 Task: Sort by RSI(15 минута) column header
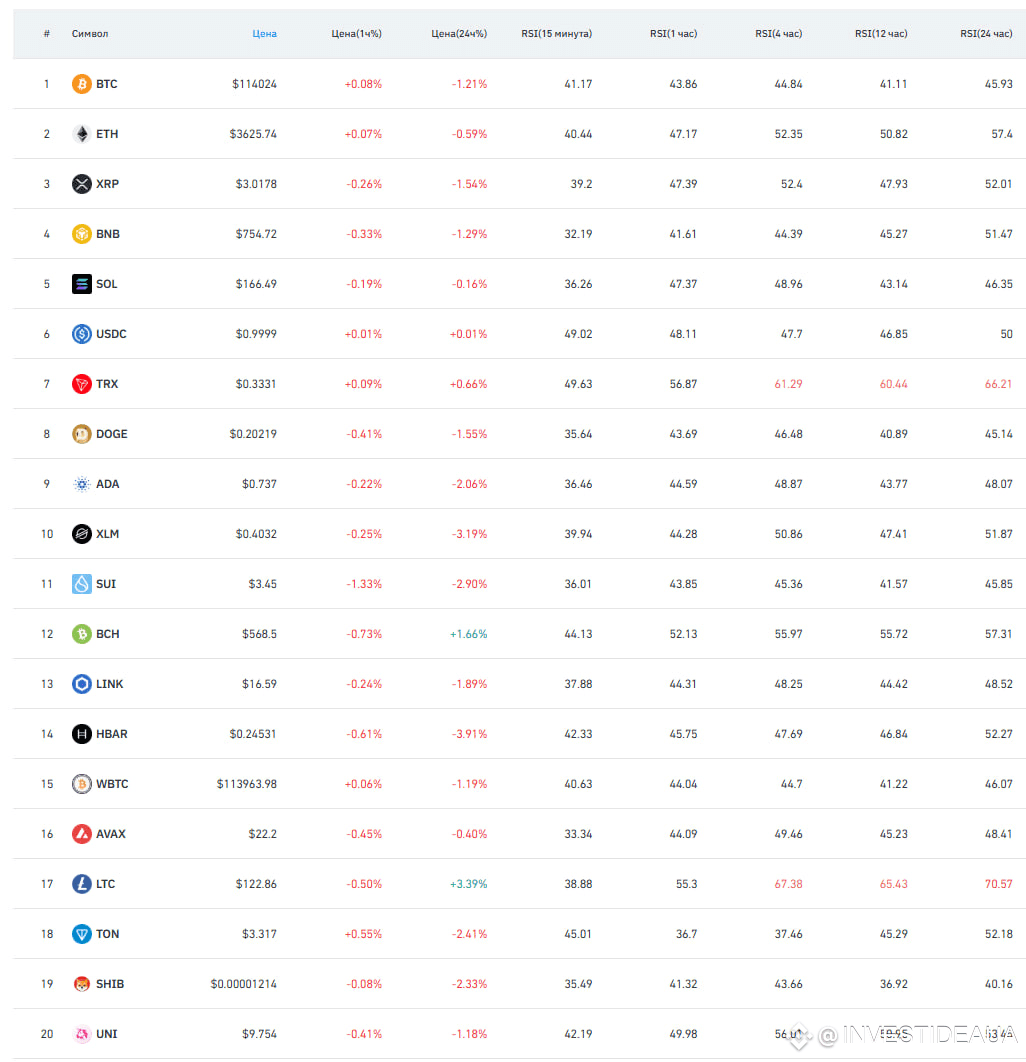pos(556,34)
